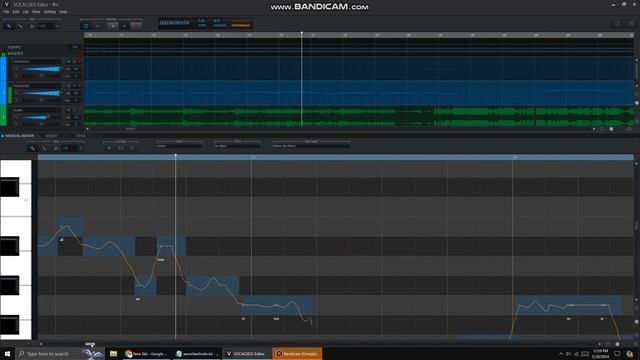Arm record on the second VOCALOID track
This screenshot has height=360, width=640.
pyautogui.click(x=79, y=86)
